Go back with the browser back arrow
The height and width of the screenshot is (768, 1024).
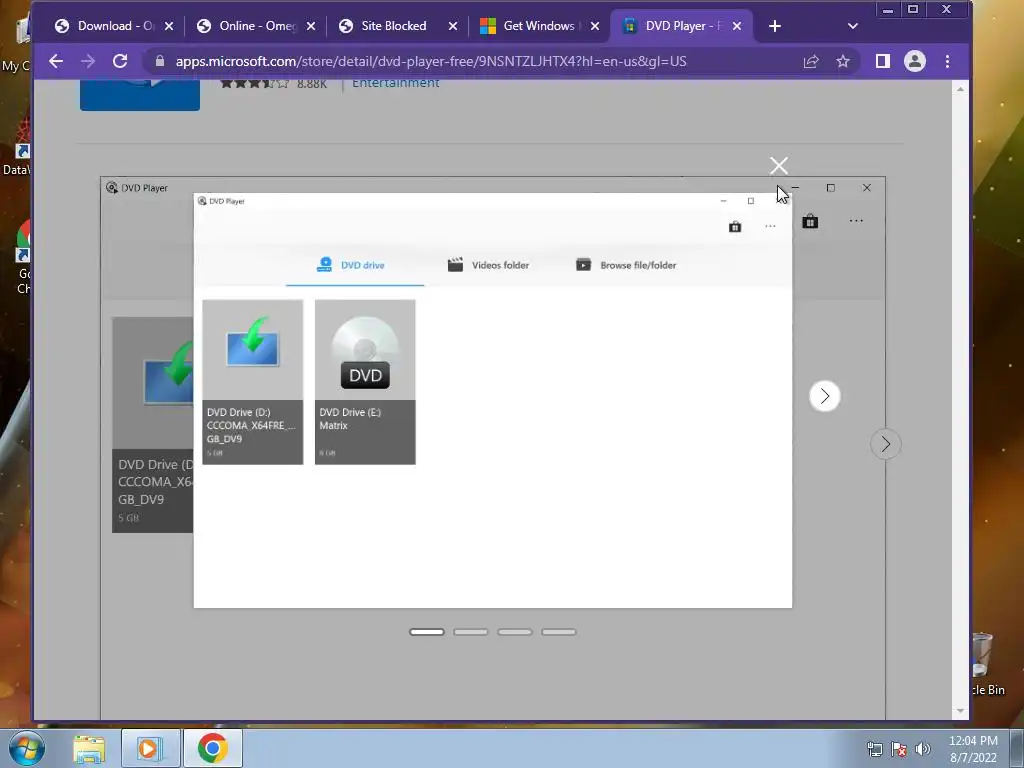coord(56,61)
